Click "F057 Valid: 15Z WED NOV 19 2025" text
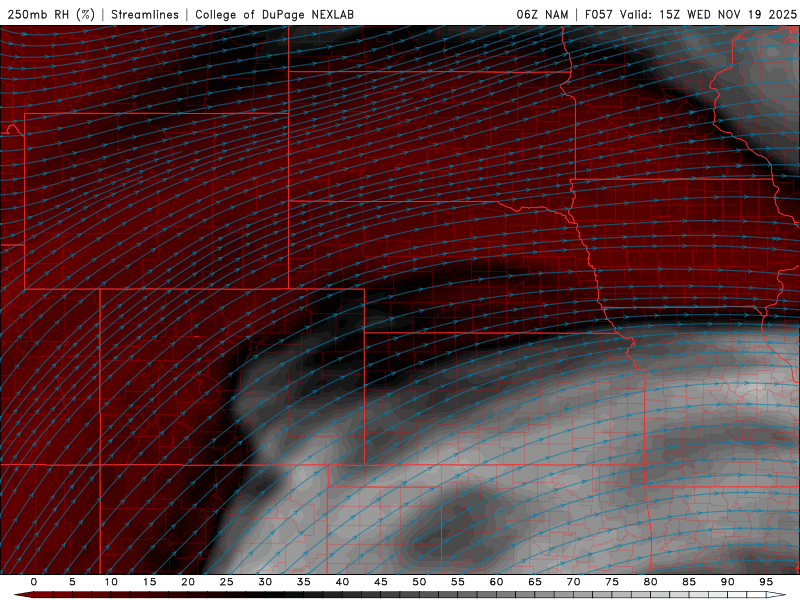800x600 pixels. pos(691,14)
